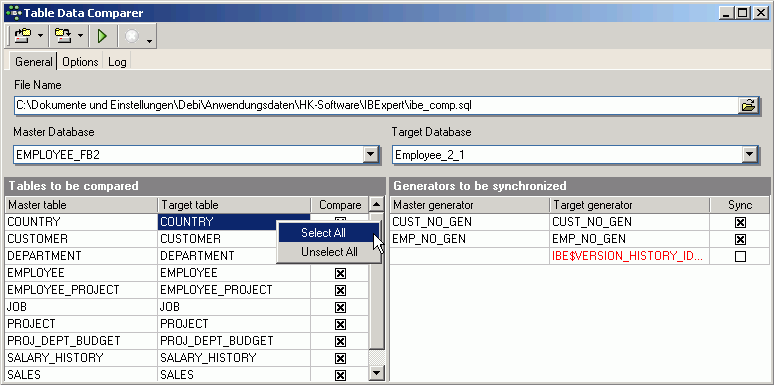This screenshot has height=385, width=774.
Task: Click the tables list scroll up arrow
Action: point(377,204)
